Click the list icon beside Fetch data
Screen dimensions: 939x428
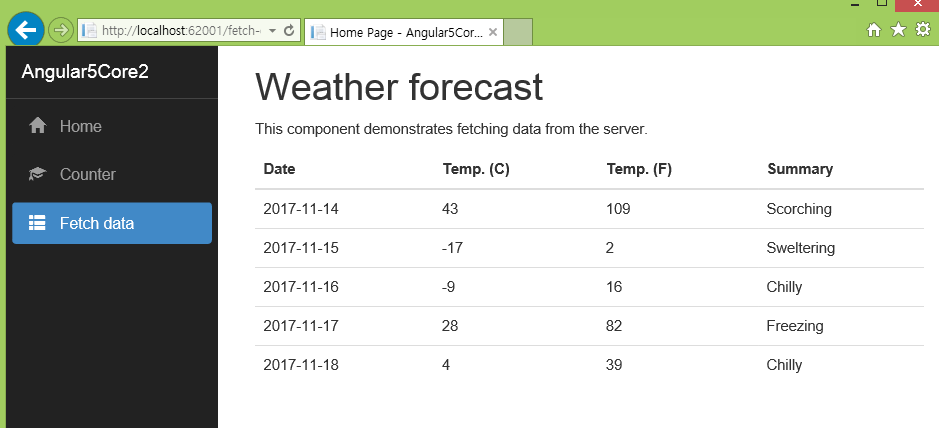point(38,223)
